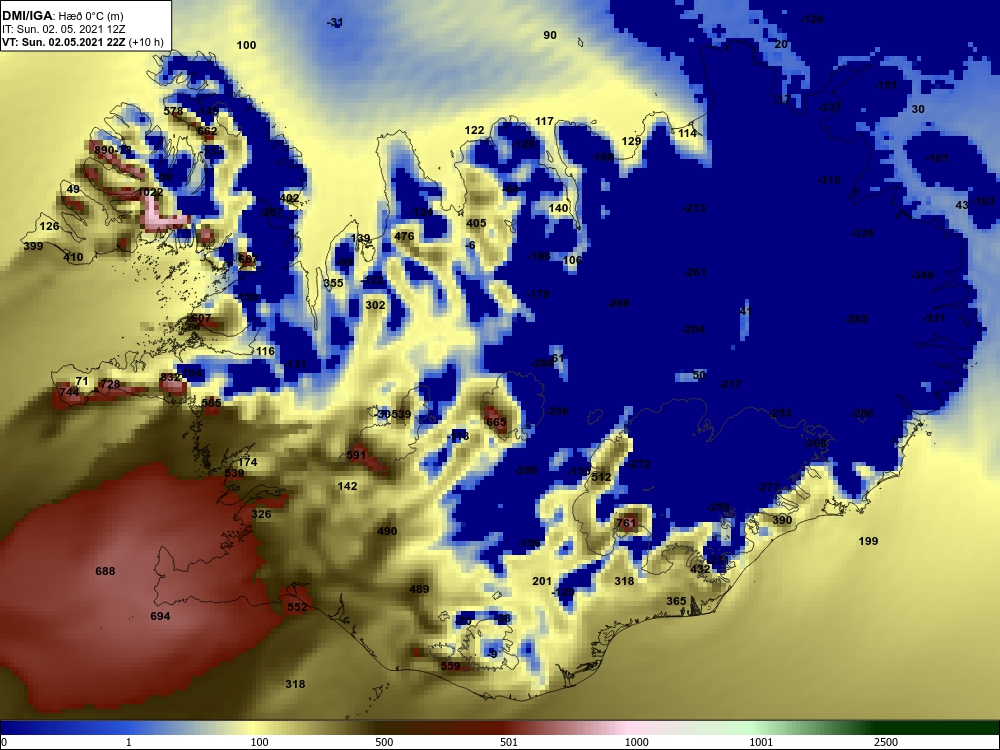
Task: Select the '688' value in the red area
Action: [x=105, y=571]
